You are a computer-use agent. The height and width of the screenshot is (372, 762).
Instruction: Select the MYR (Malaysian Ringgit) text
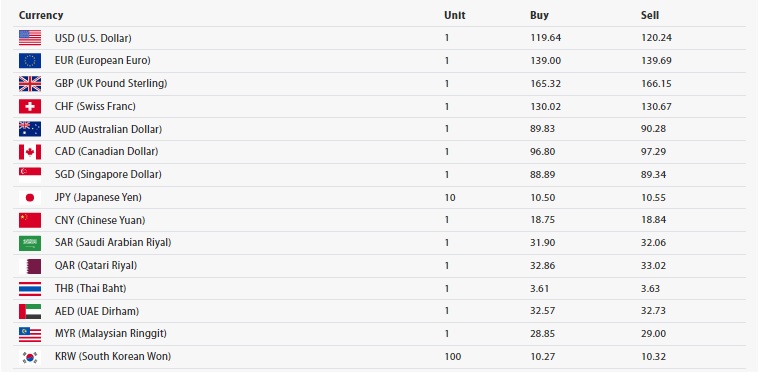pos(110,334)
